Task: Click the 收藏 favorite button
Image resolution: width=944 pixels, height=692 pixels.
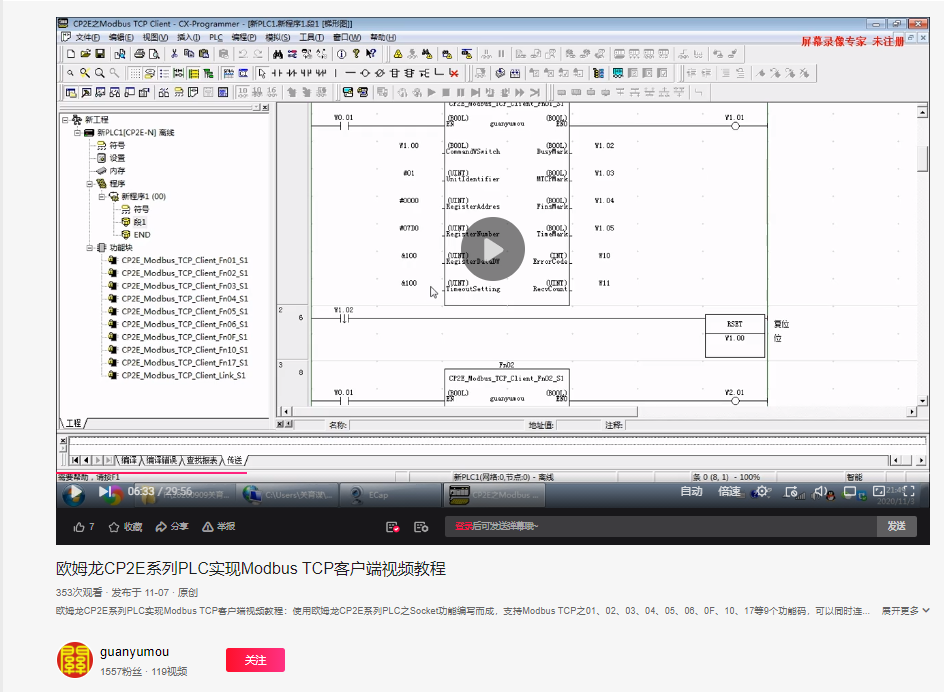Action: click(x=125, y=527)
